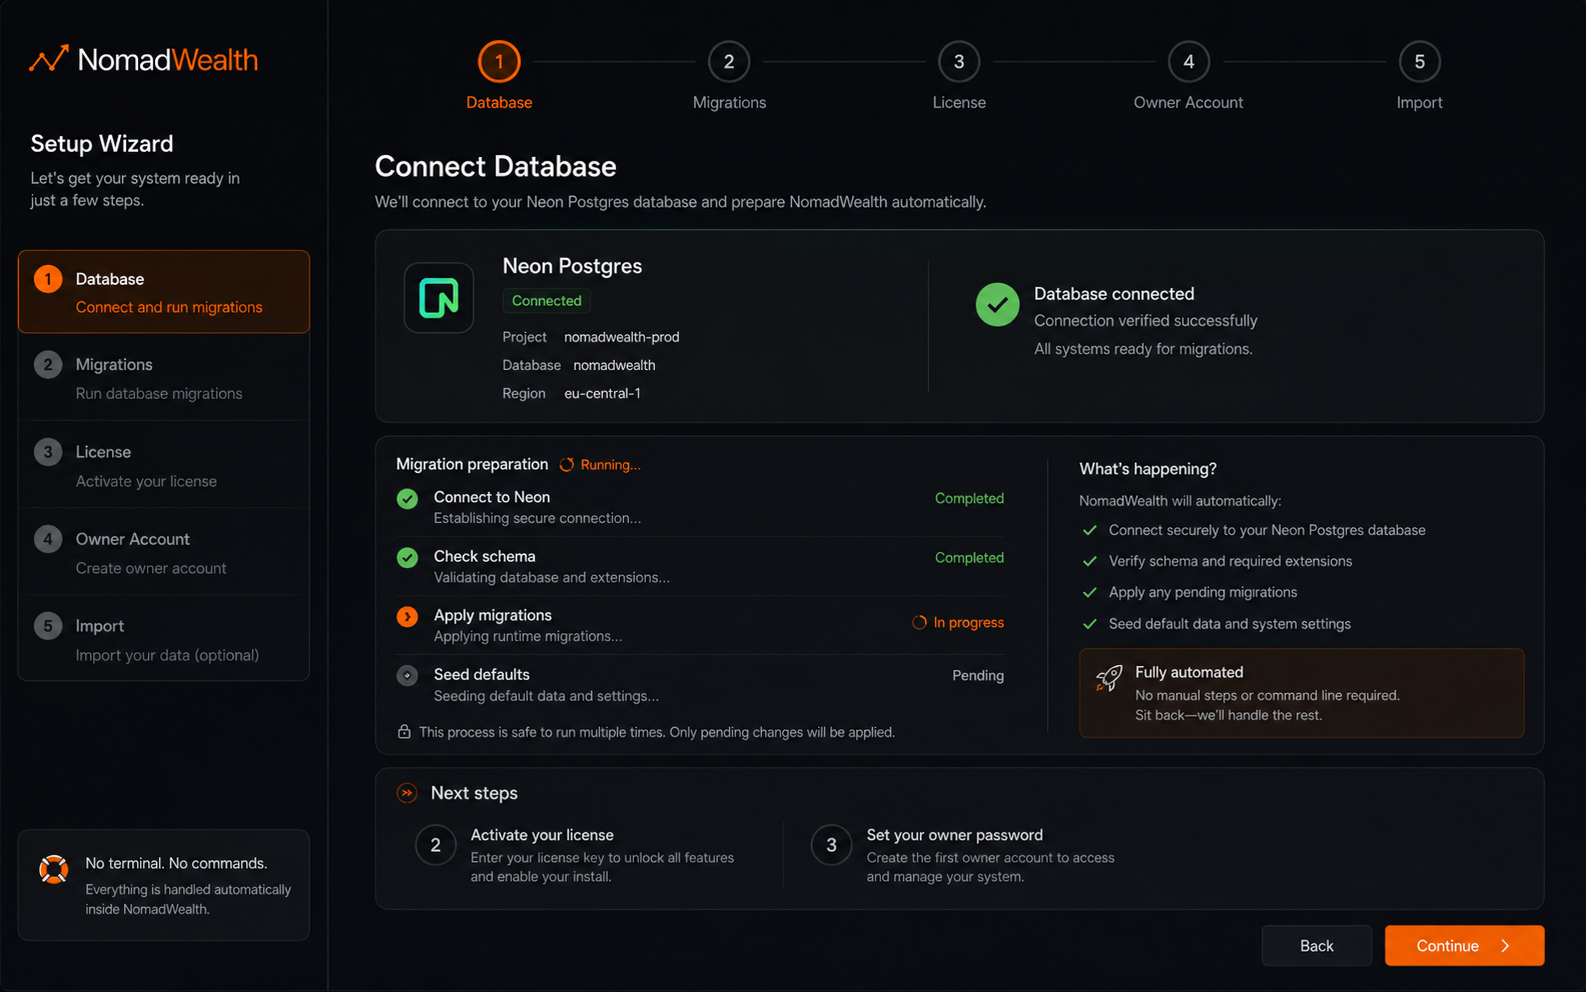Image resolution: width=1586 pixels, height=992 pixels.
Task: Click the Back button
Action: (1316, 946)
